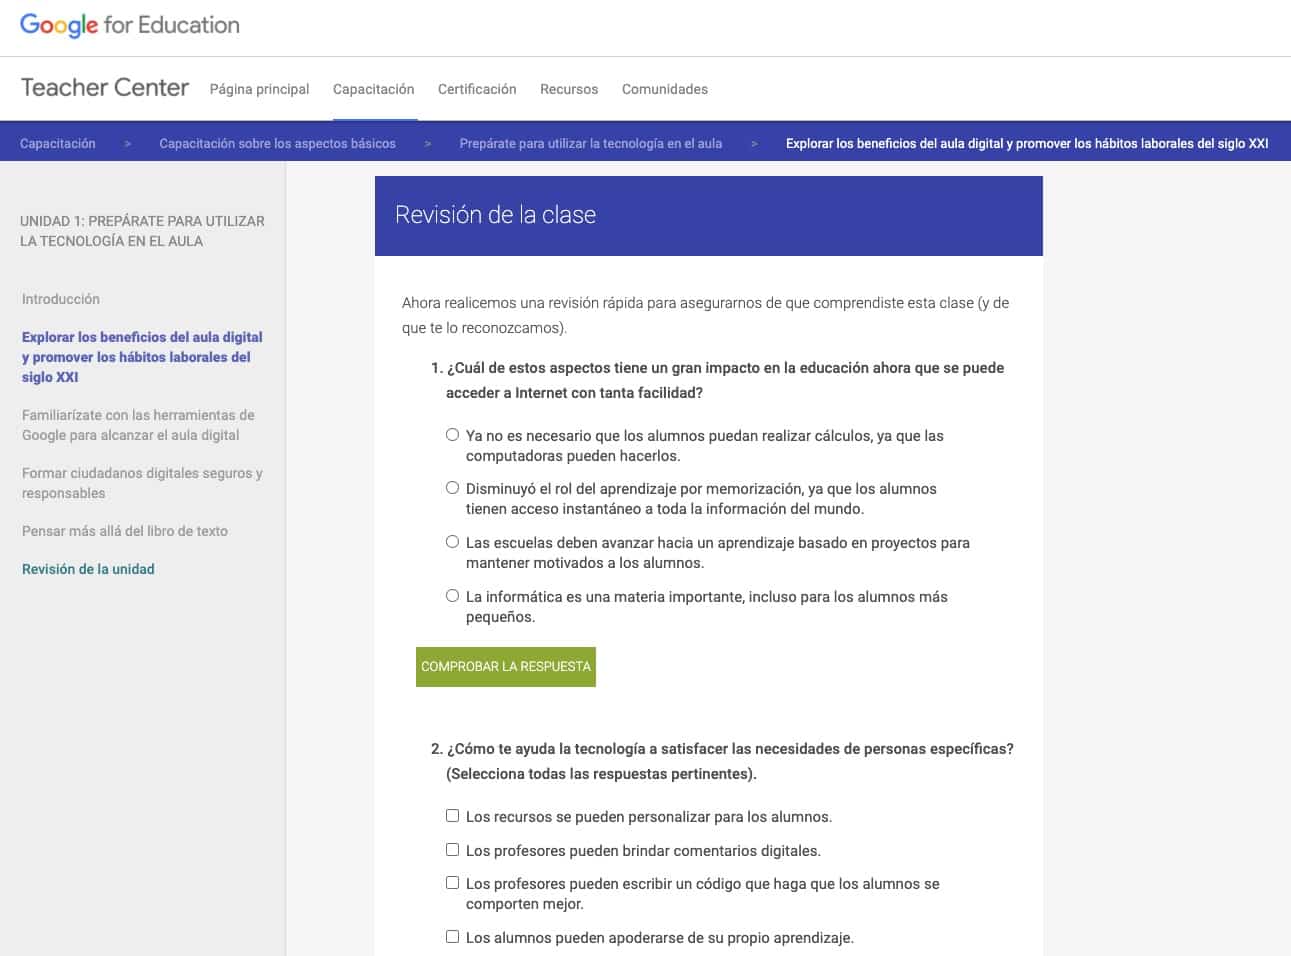
Task: Open 'Revisión de la unidad' sidebar link
Action: click(88, 569)
